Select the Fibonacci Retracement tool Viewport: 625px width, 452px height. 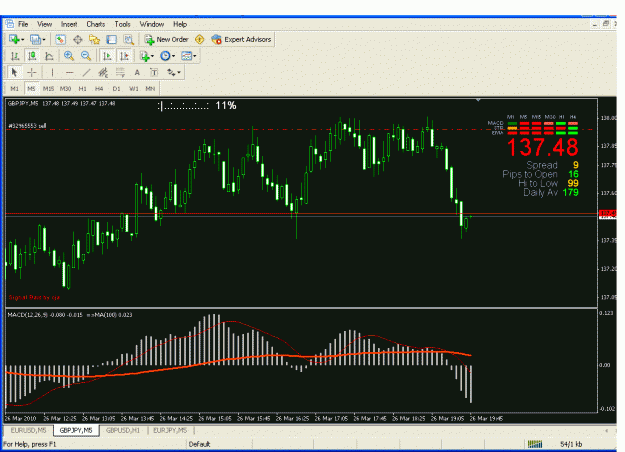tap(120, 72)
